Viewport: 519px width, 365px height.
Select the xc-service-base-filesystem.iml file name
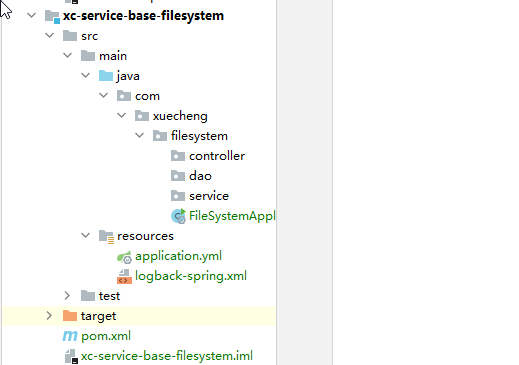pyautogui.click(x=167, y=356)
